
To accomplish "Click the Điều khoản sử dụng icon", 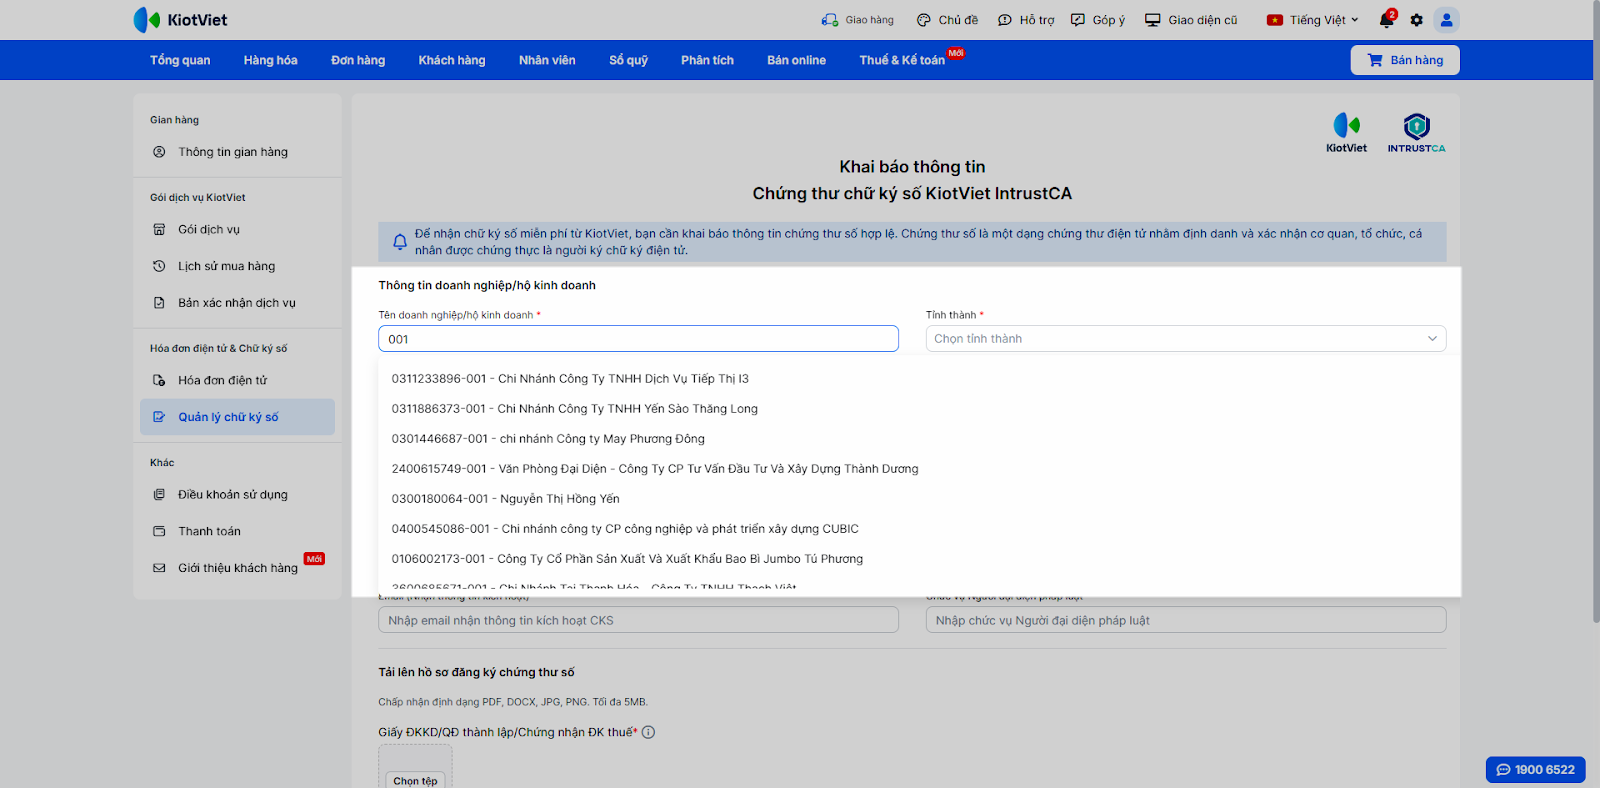I will 159,494.
